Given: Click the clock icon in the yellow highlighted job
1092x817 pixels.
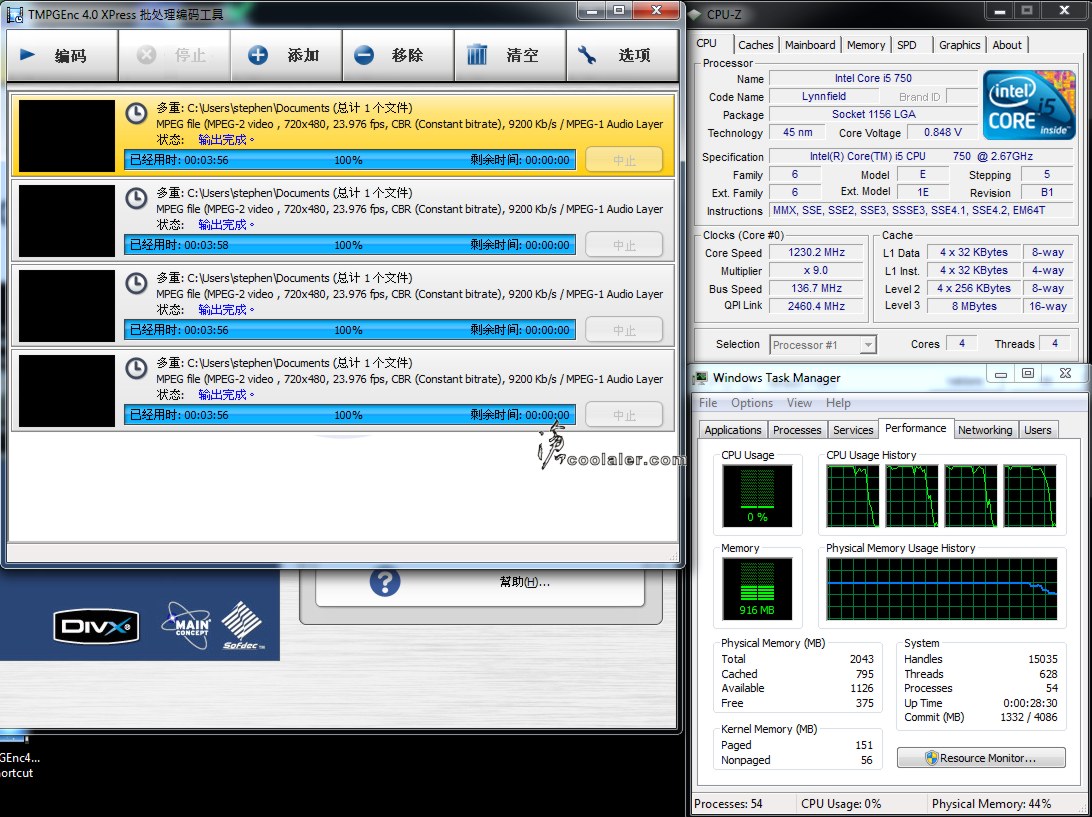Looking at the screenshot, I should pyautogui.click(x=136, y=113).
